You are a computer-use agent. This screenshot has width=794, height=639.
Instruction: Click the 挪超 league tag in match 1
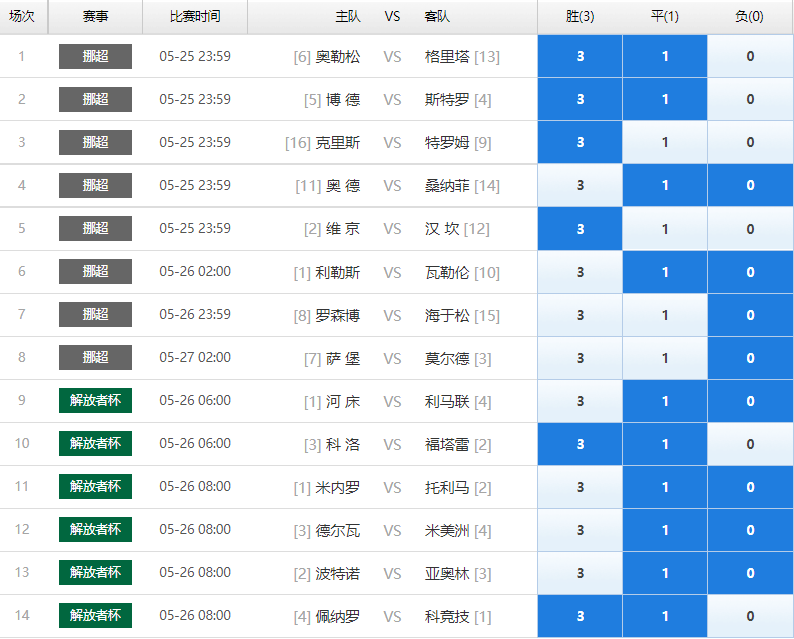pos(95,56)
